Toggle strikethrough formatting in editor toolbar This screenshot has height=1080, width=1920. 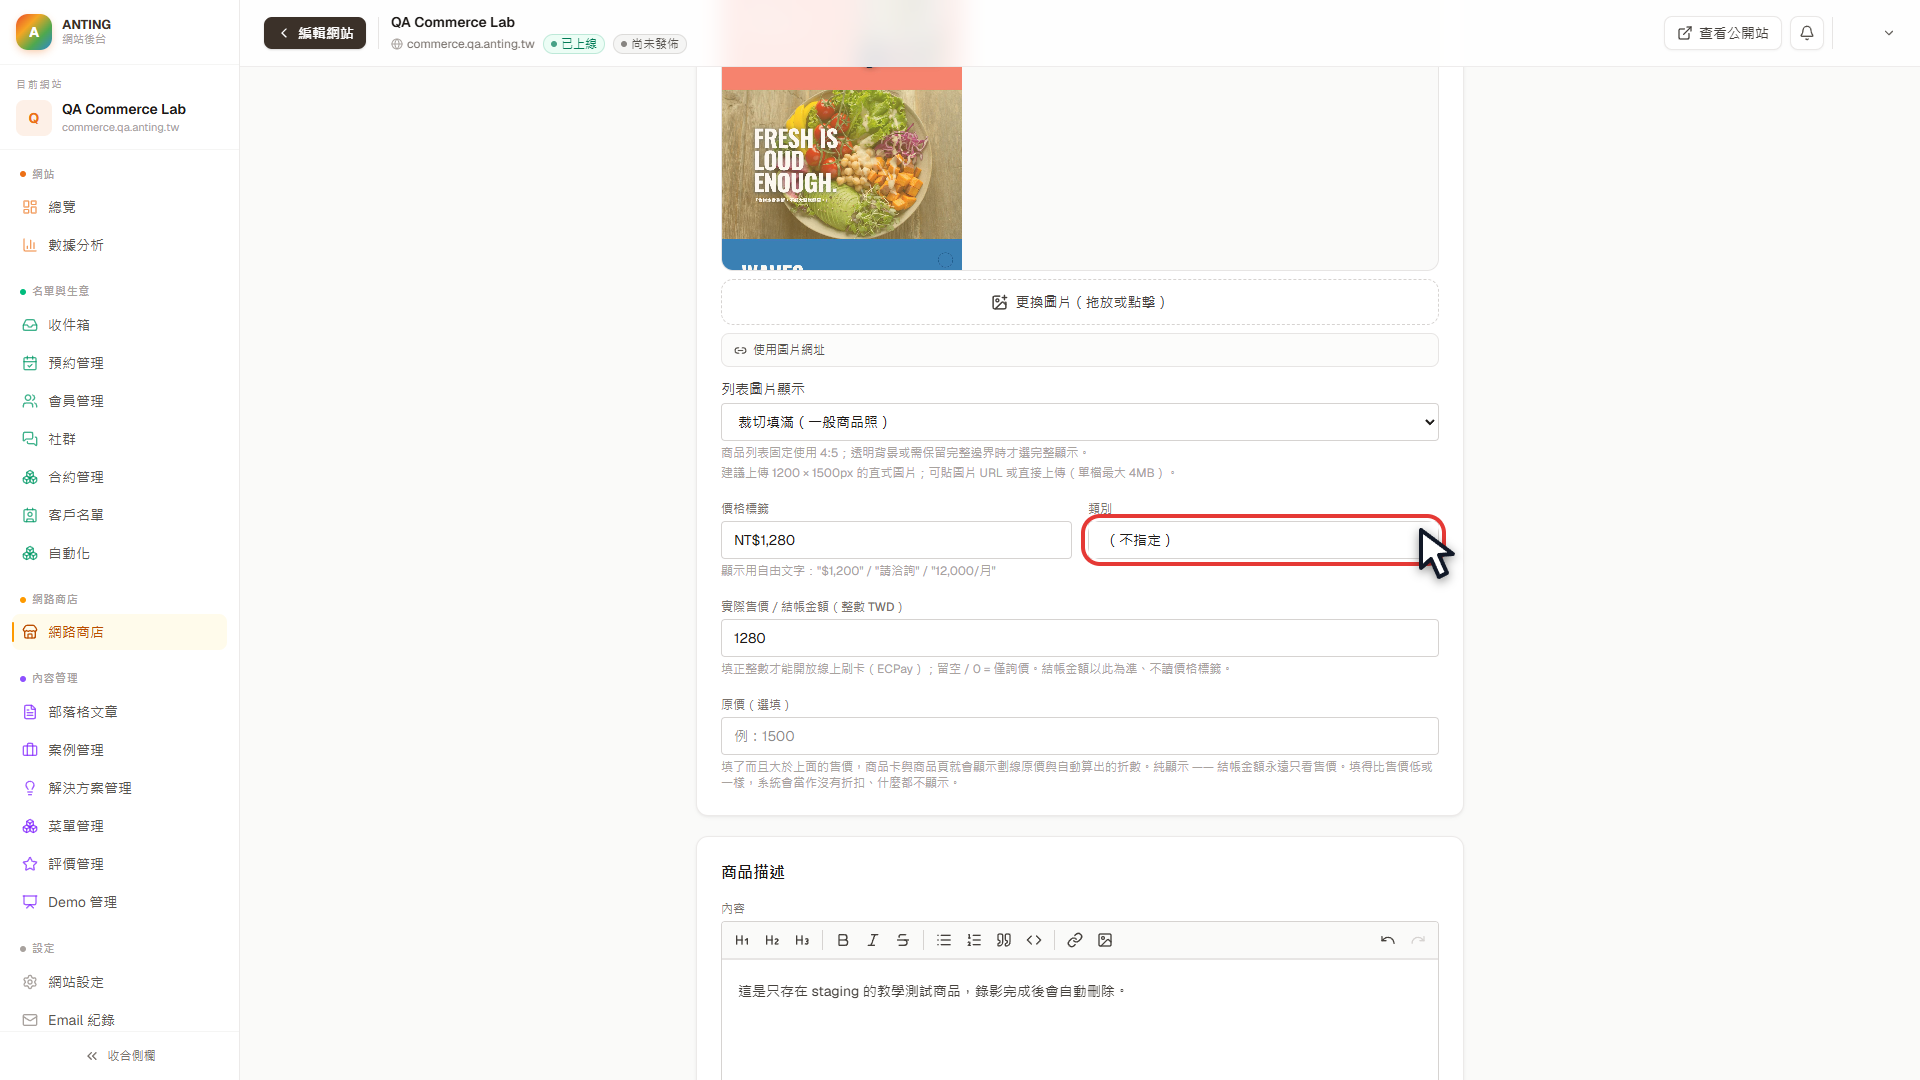(x=903, y=940)
